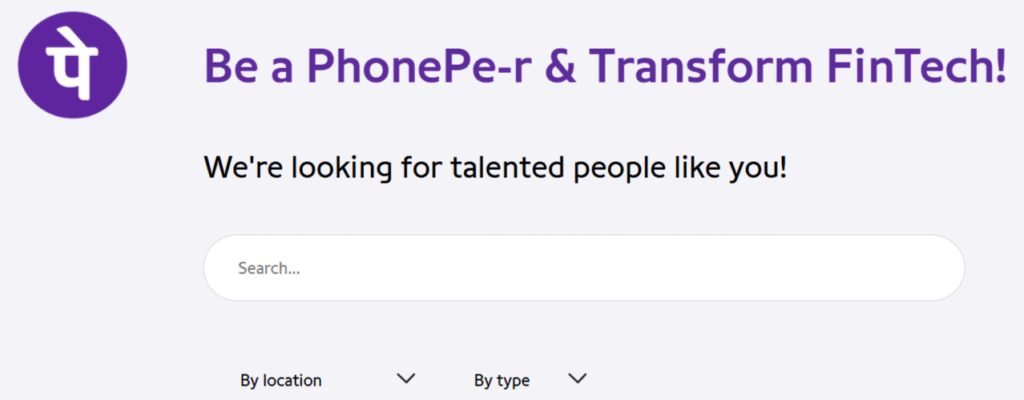Open the By location filter dropdown
The width and height of the screenshot is (1024, 400).
328,379
